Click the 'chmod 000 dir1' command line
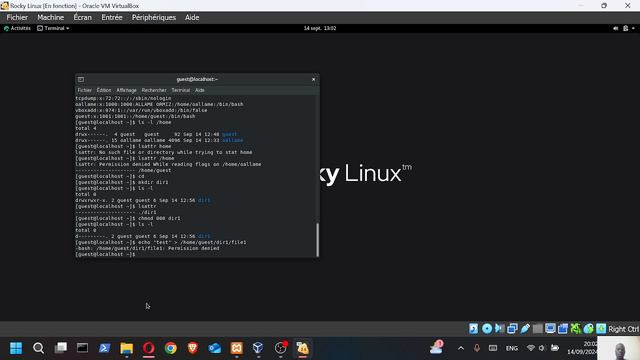The image size is (640, 360). (128, 218)
